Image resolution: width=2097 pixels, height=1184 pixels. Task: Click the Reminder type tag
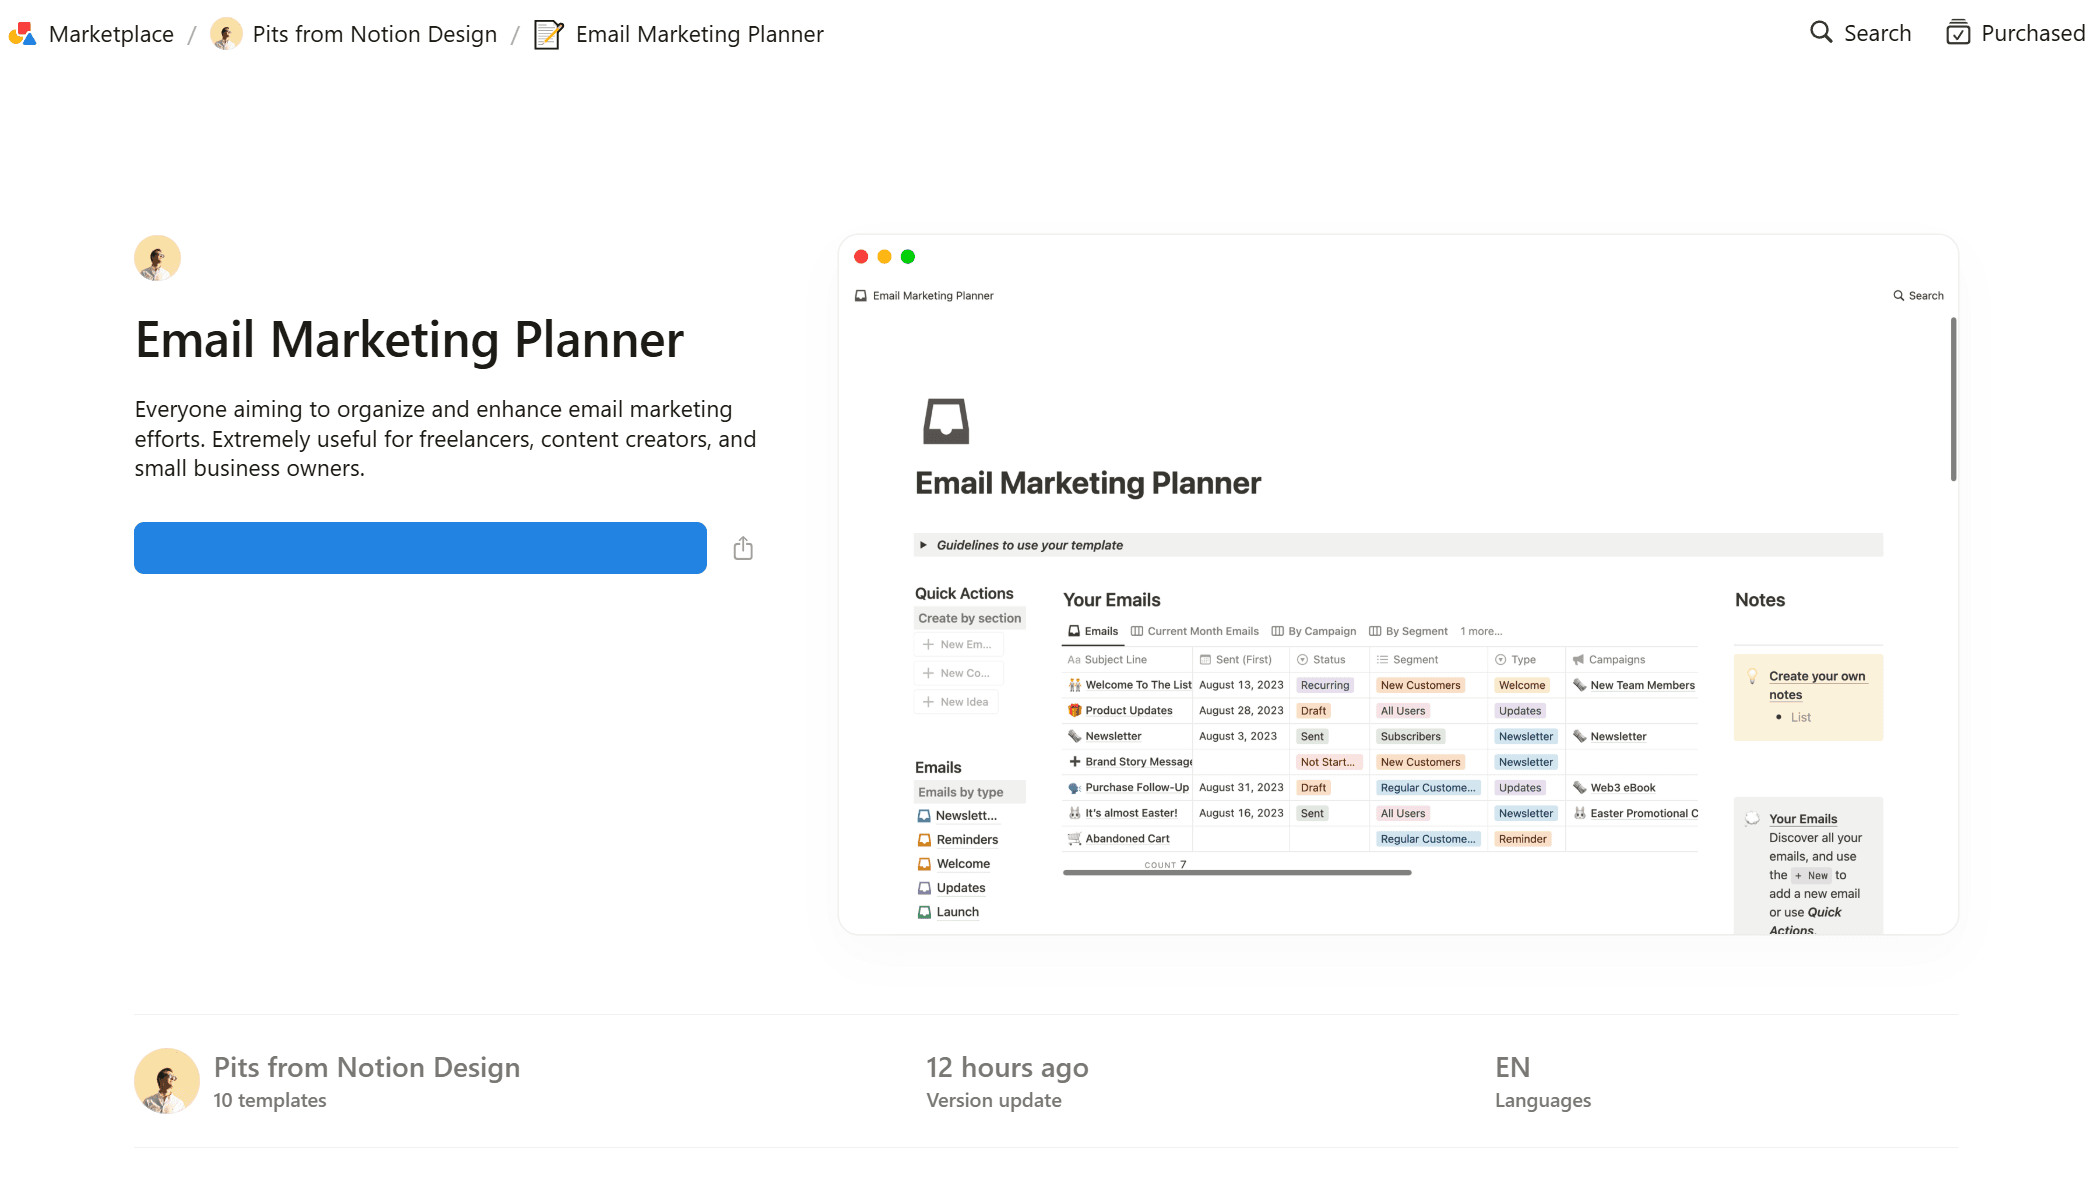coord(1522,839)
